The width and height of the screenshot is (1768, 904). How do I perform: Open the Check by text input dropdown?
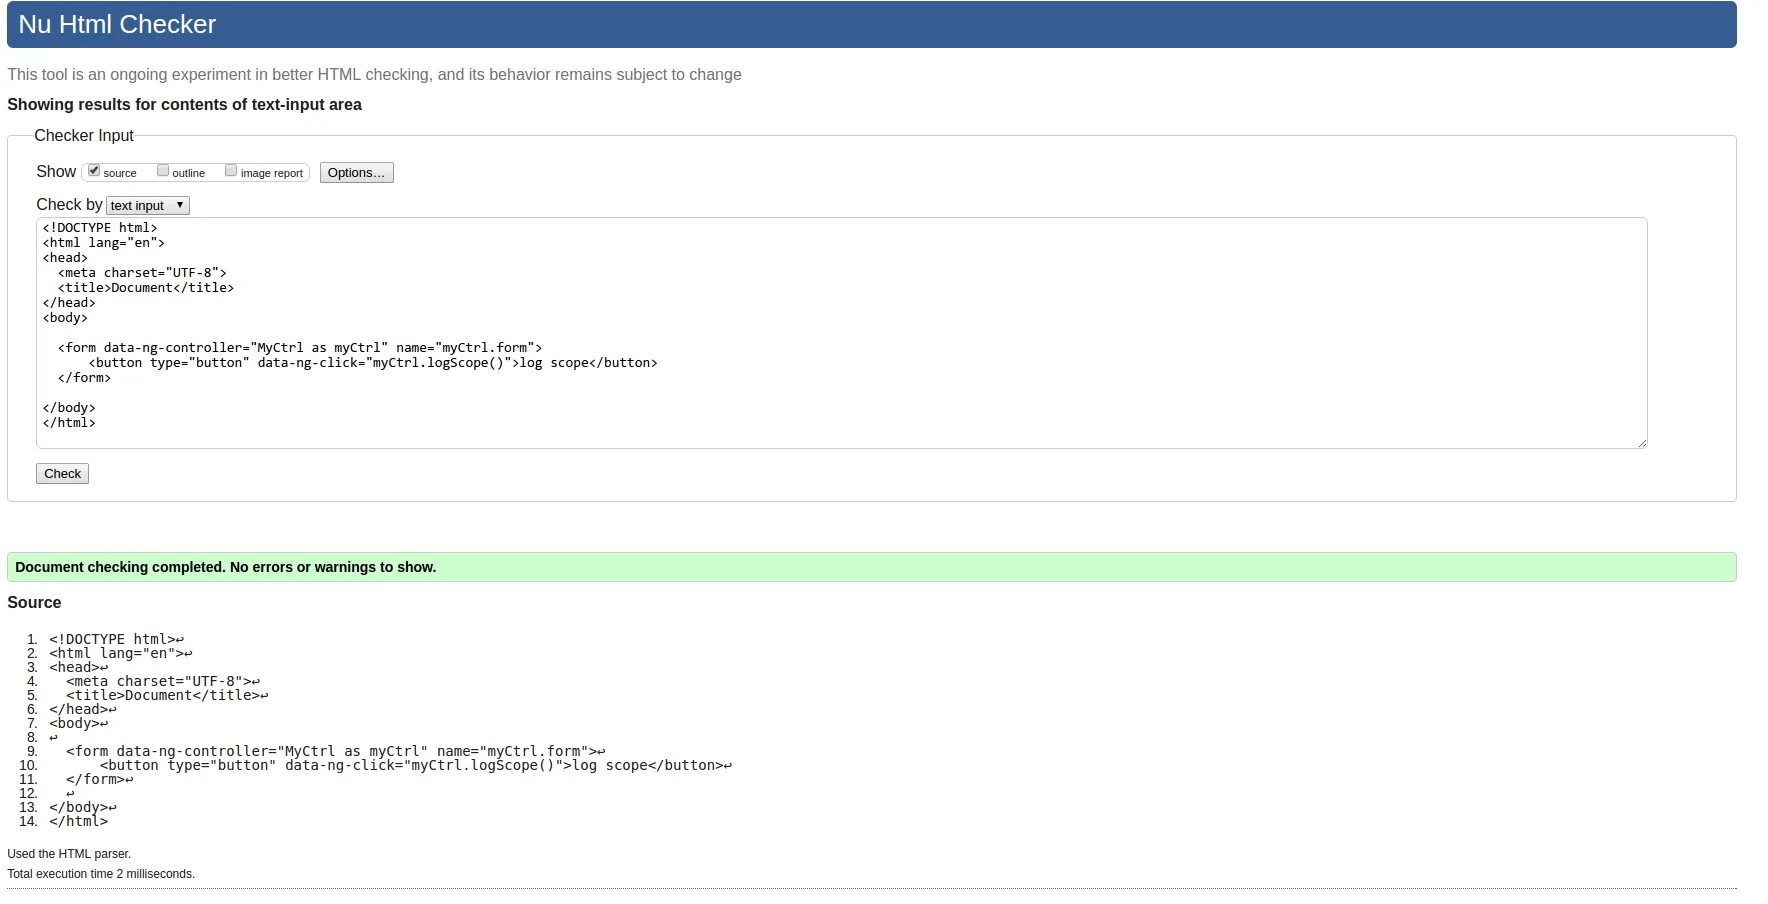148,205
